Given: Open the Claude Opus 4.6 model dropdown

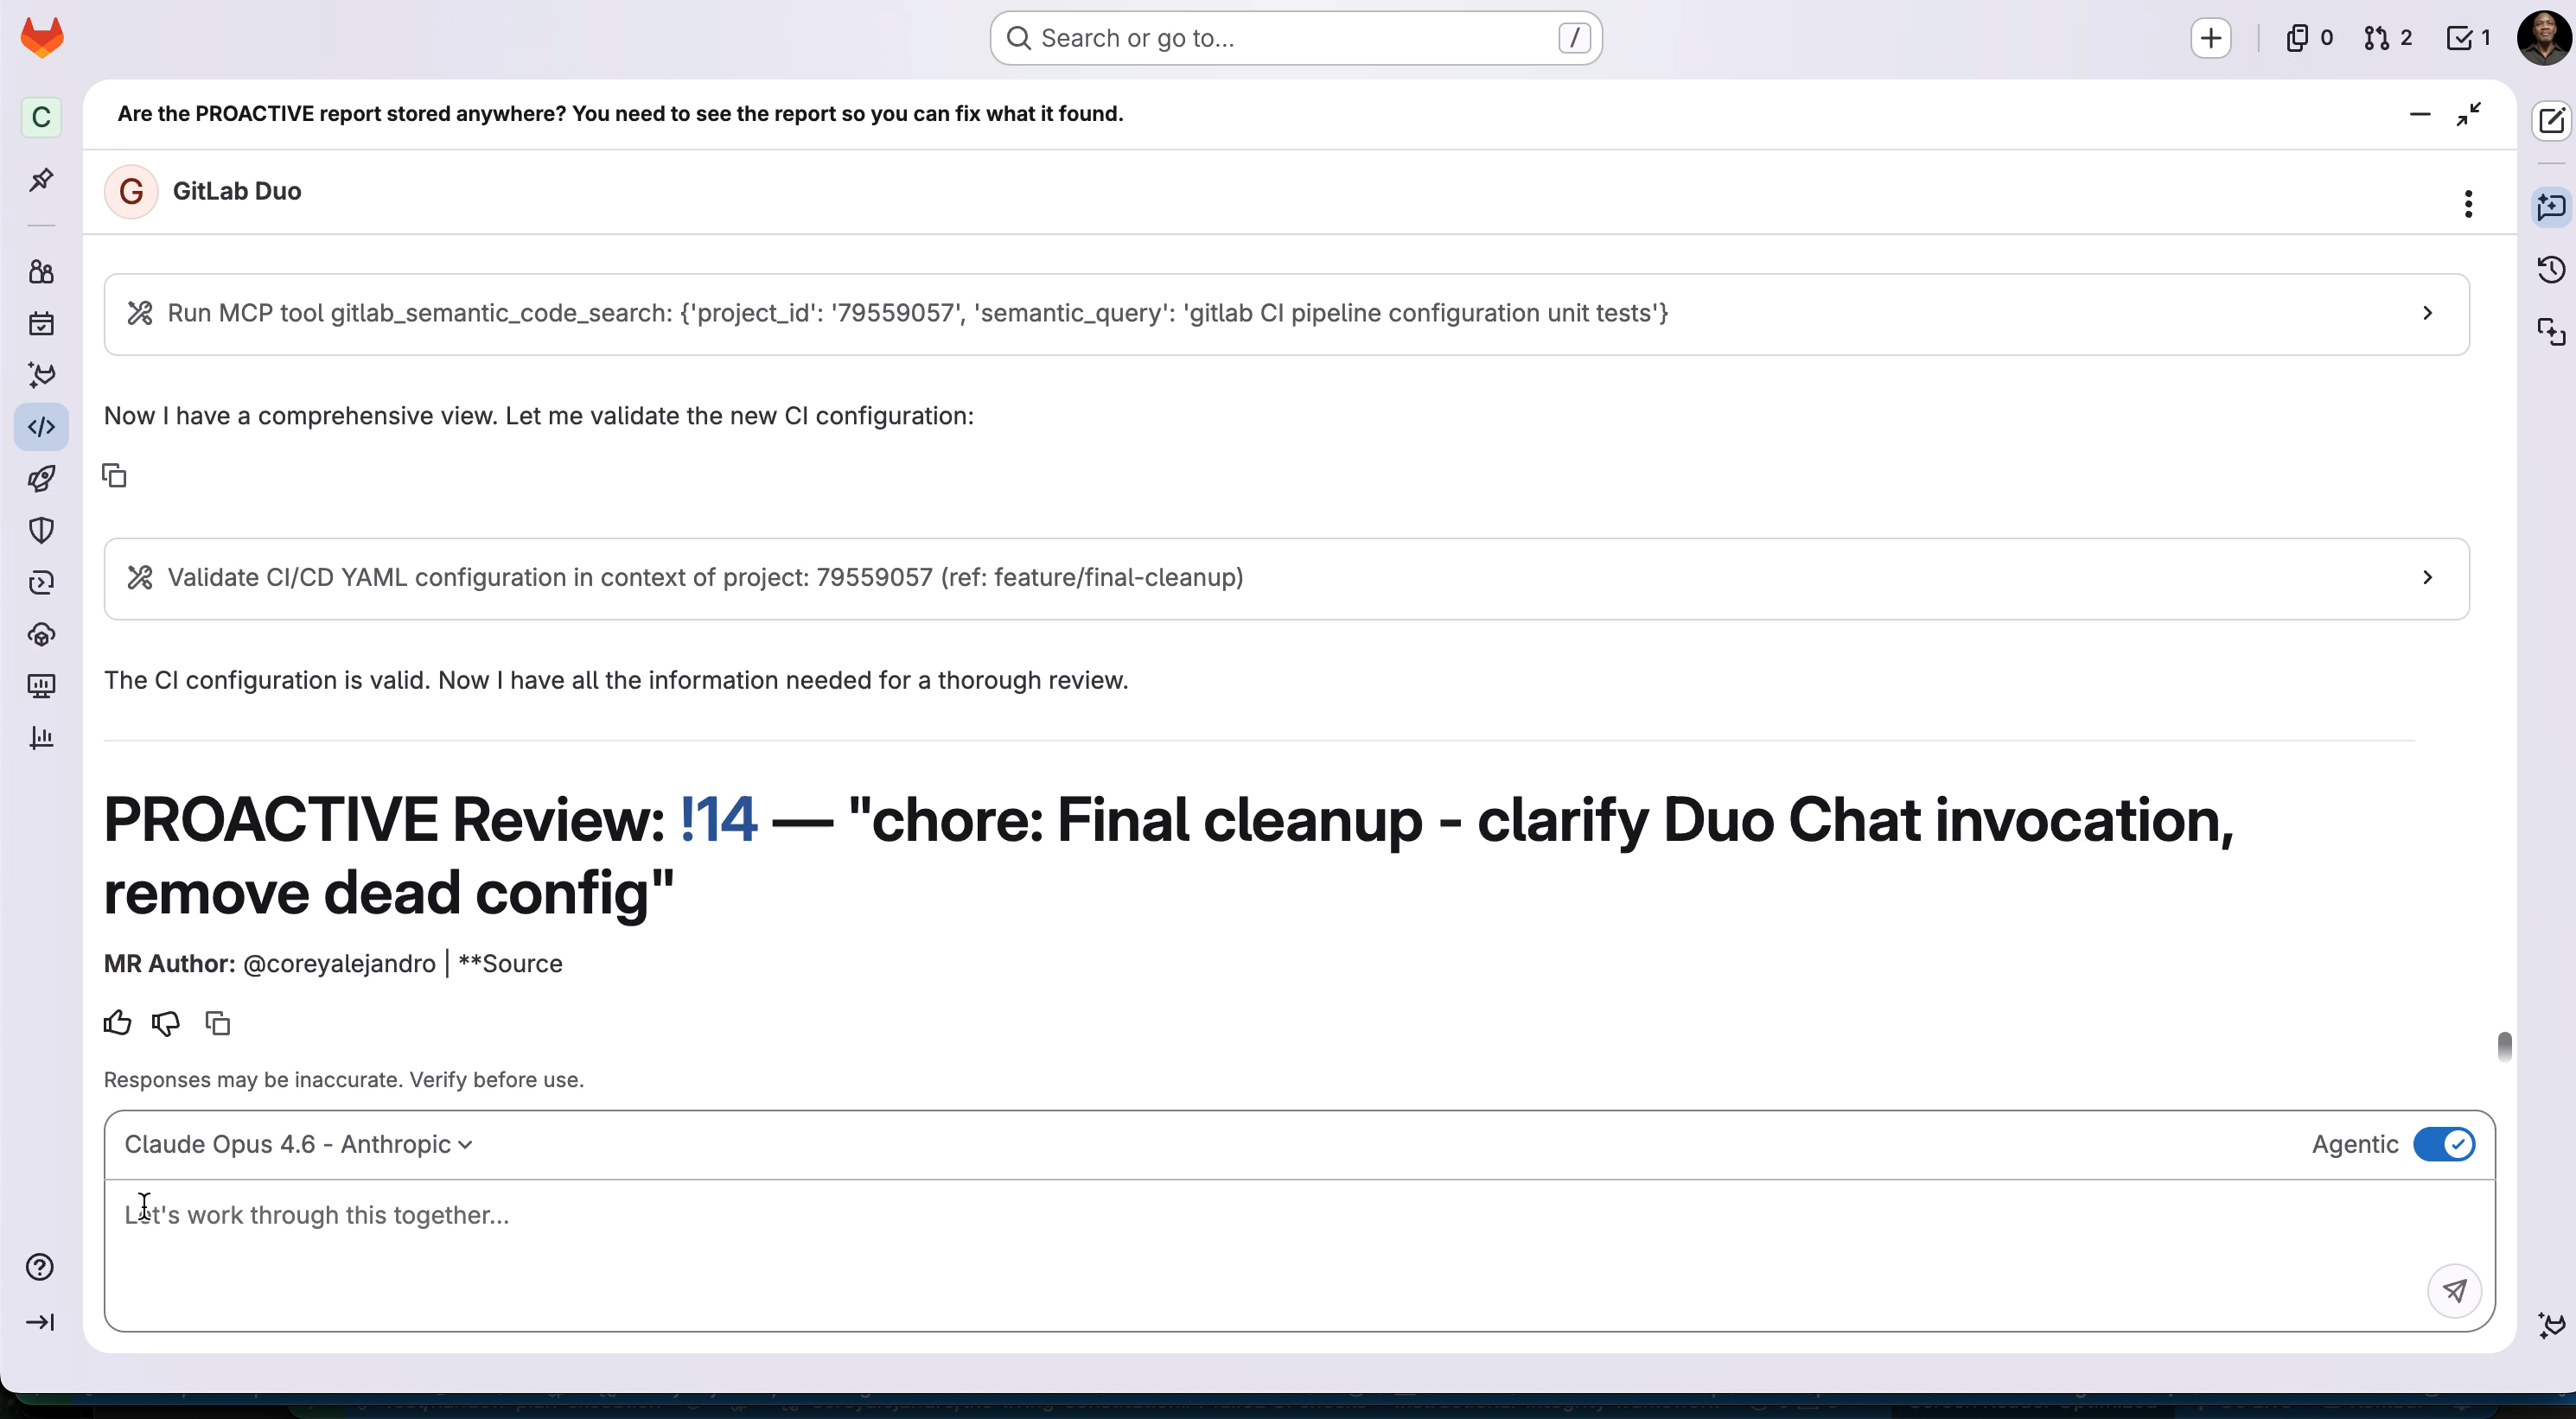Looking at the screenshot, I should click(x=298, y=1144).
